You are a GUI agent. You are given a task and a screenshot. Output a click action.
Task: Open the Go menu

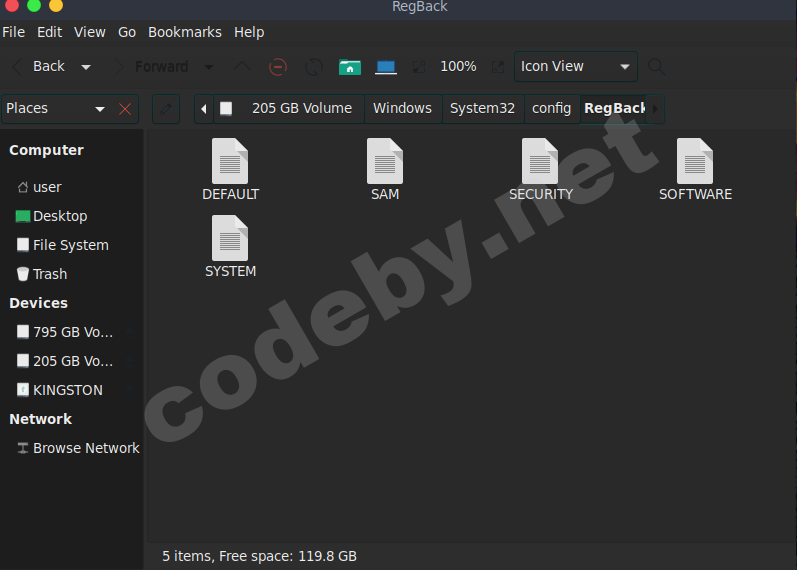tap(127, 32)
